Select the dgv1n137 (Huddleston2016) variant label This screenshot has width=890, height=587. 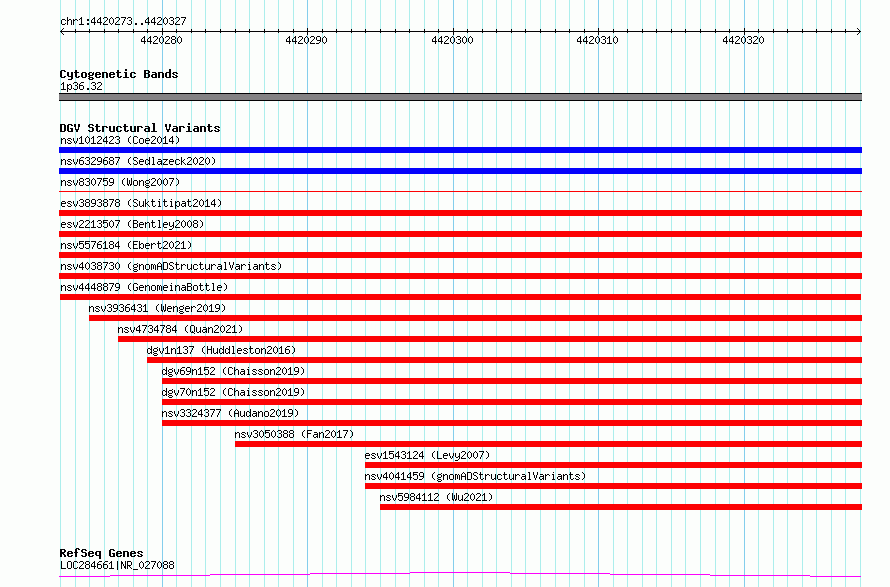tap(221, 350)
